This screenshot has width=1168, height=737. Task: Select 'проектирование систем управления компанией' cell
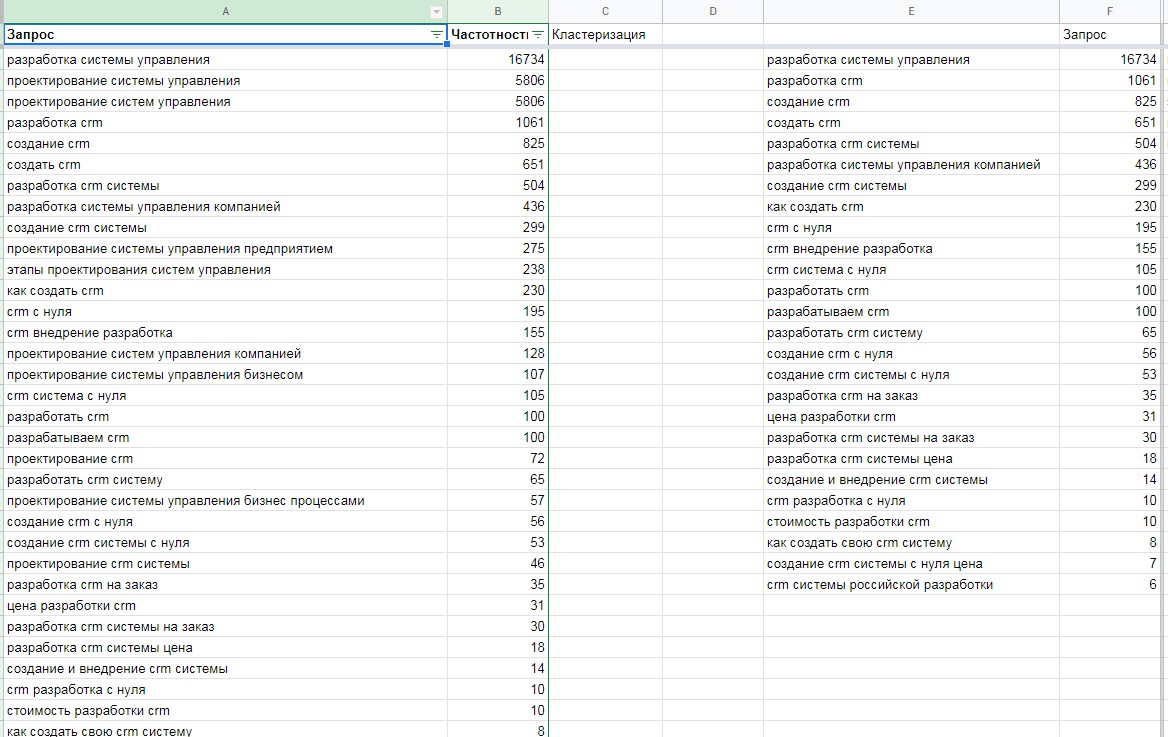click(x=226, y=353)
